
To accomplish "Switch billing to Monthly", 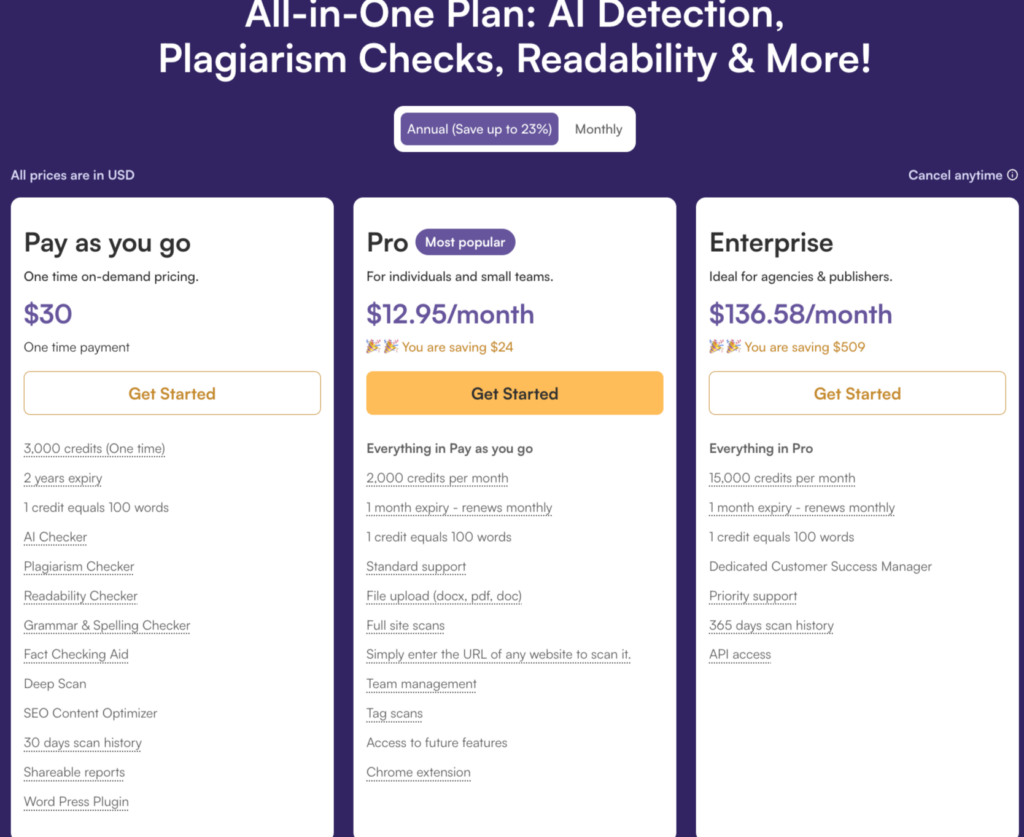I will [598, 129].
